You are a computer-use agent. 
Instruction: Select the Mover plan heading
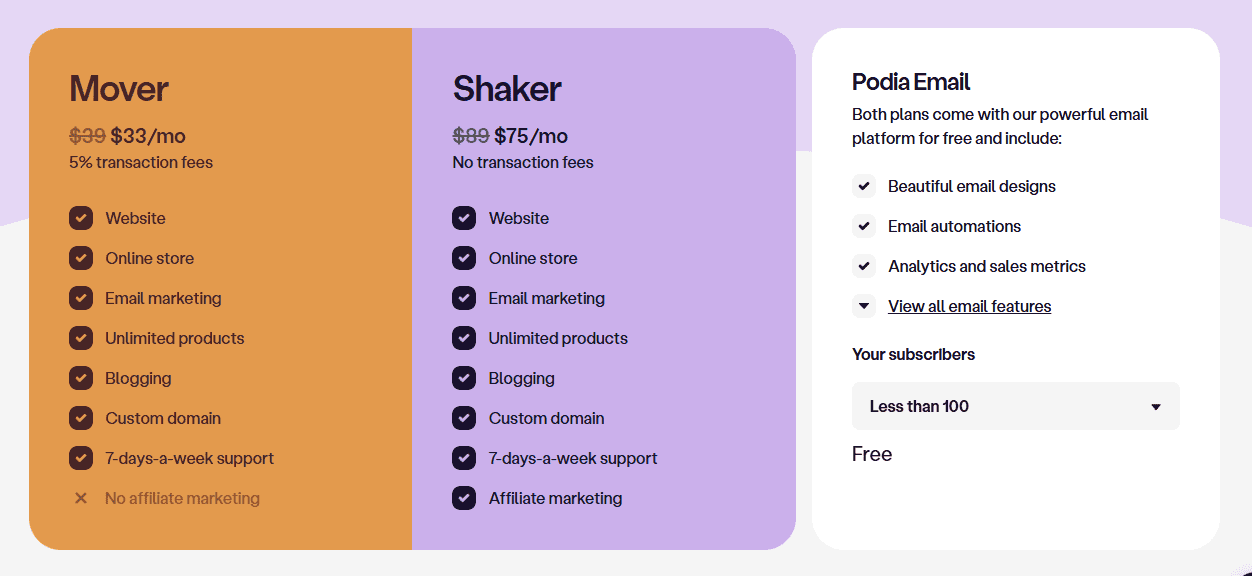(119, 89)
